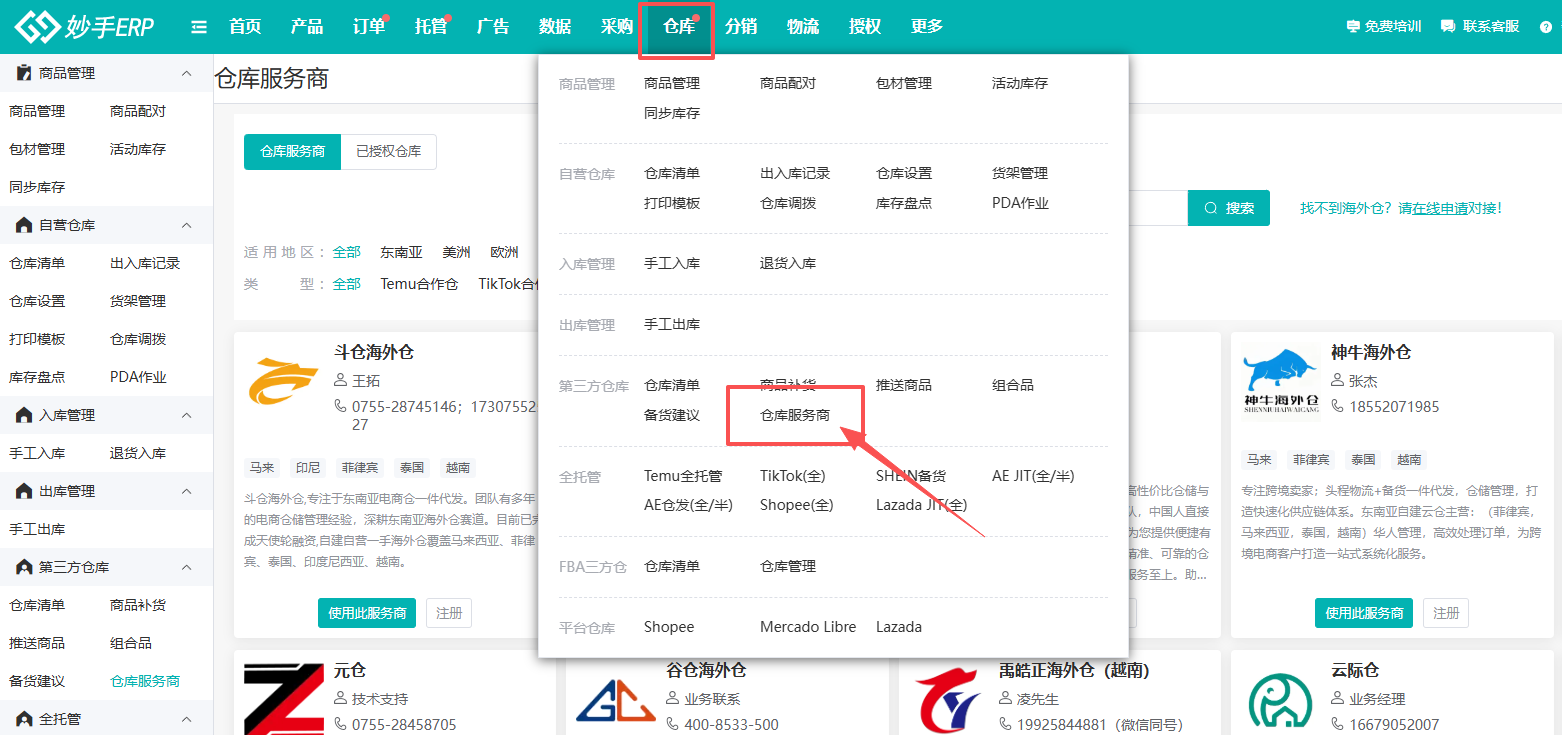Click 使用此服务商 for 神牛海外仓
This screenshot has width=1562, height=735.
pyautogui.click(x=1363, y=613)
